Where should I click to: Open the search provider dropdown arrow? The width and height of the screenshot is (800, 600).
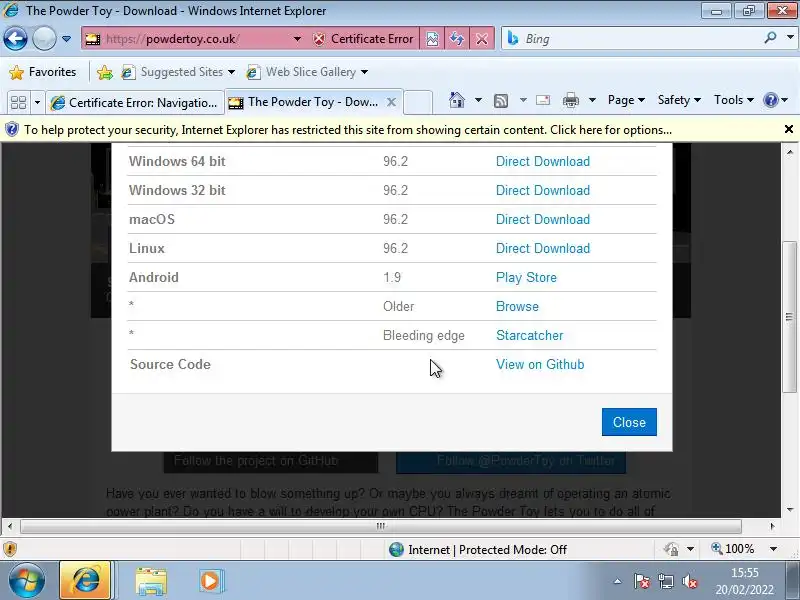pyautogui.click(x=790, y=37)
